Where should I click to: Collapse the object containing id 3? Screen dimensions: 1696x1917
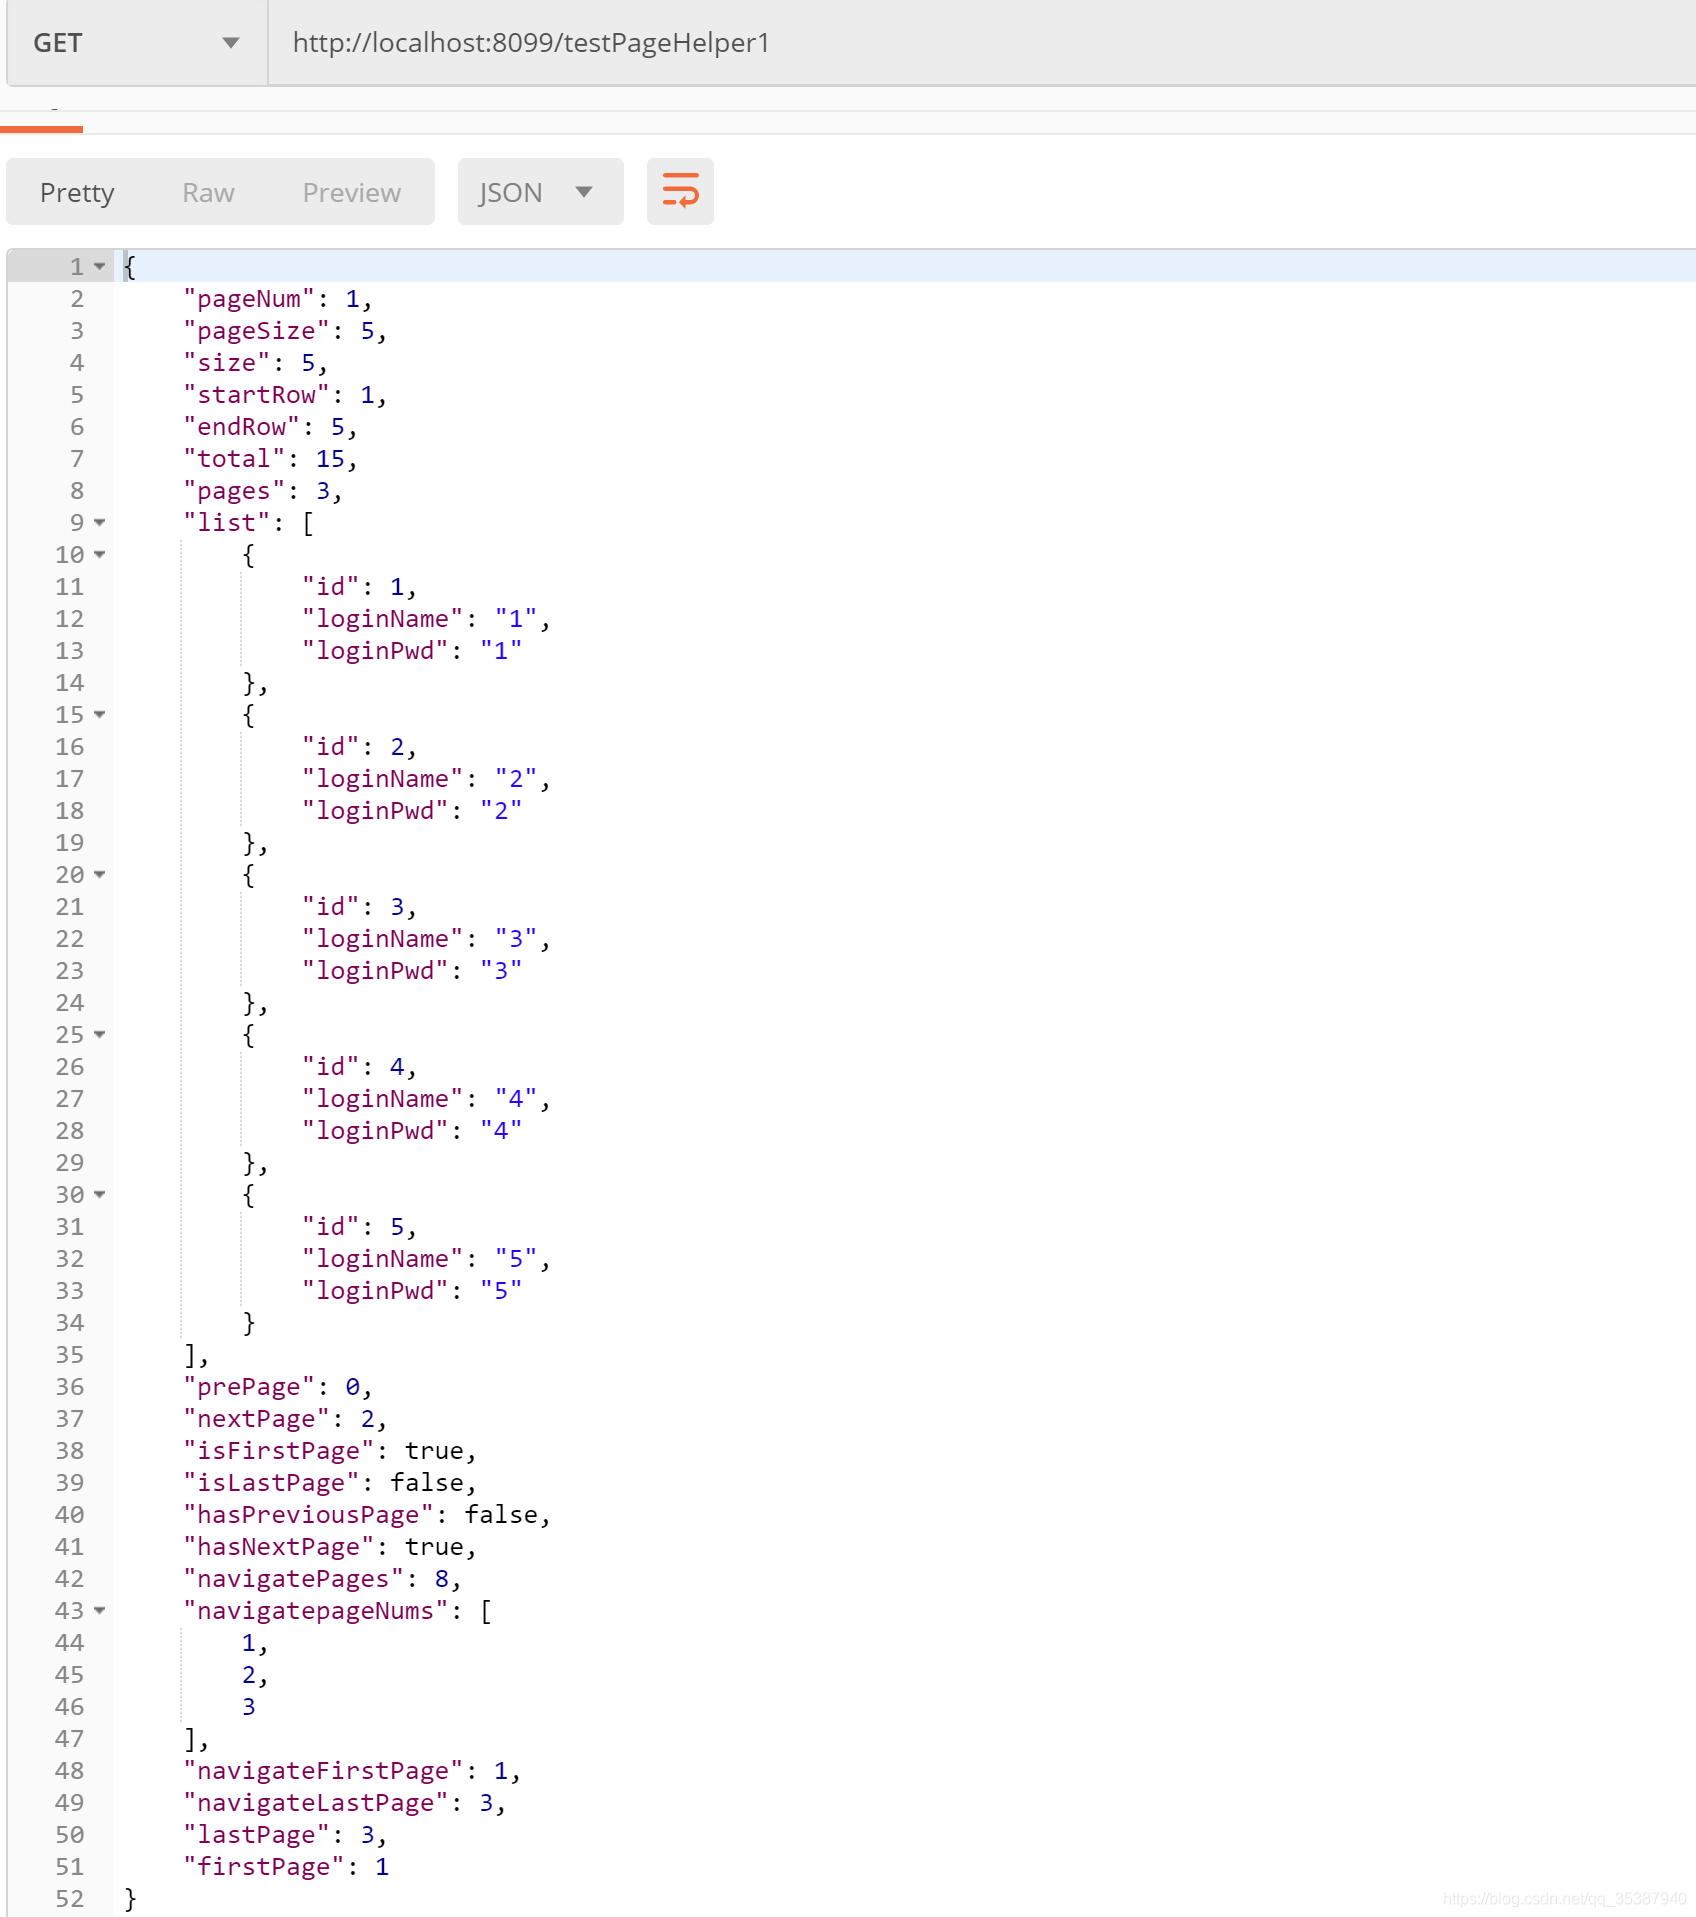98,874
